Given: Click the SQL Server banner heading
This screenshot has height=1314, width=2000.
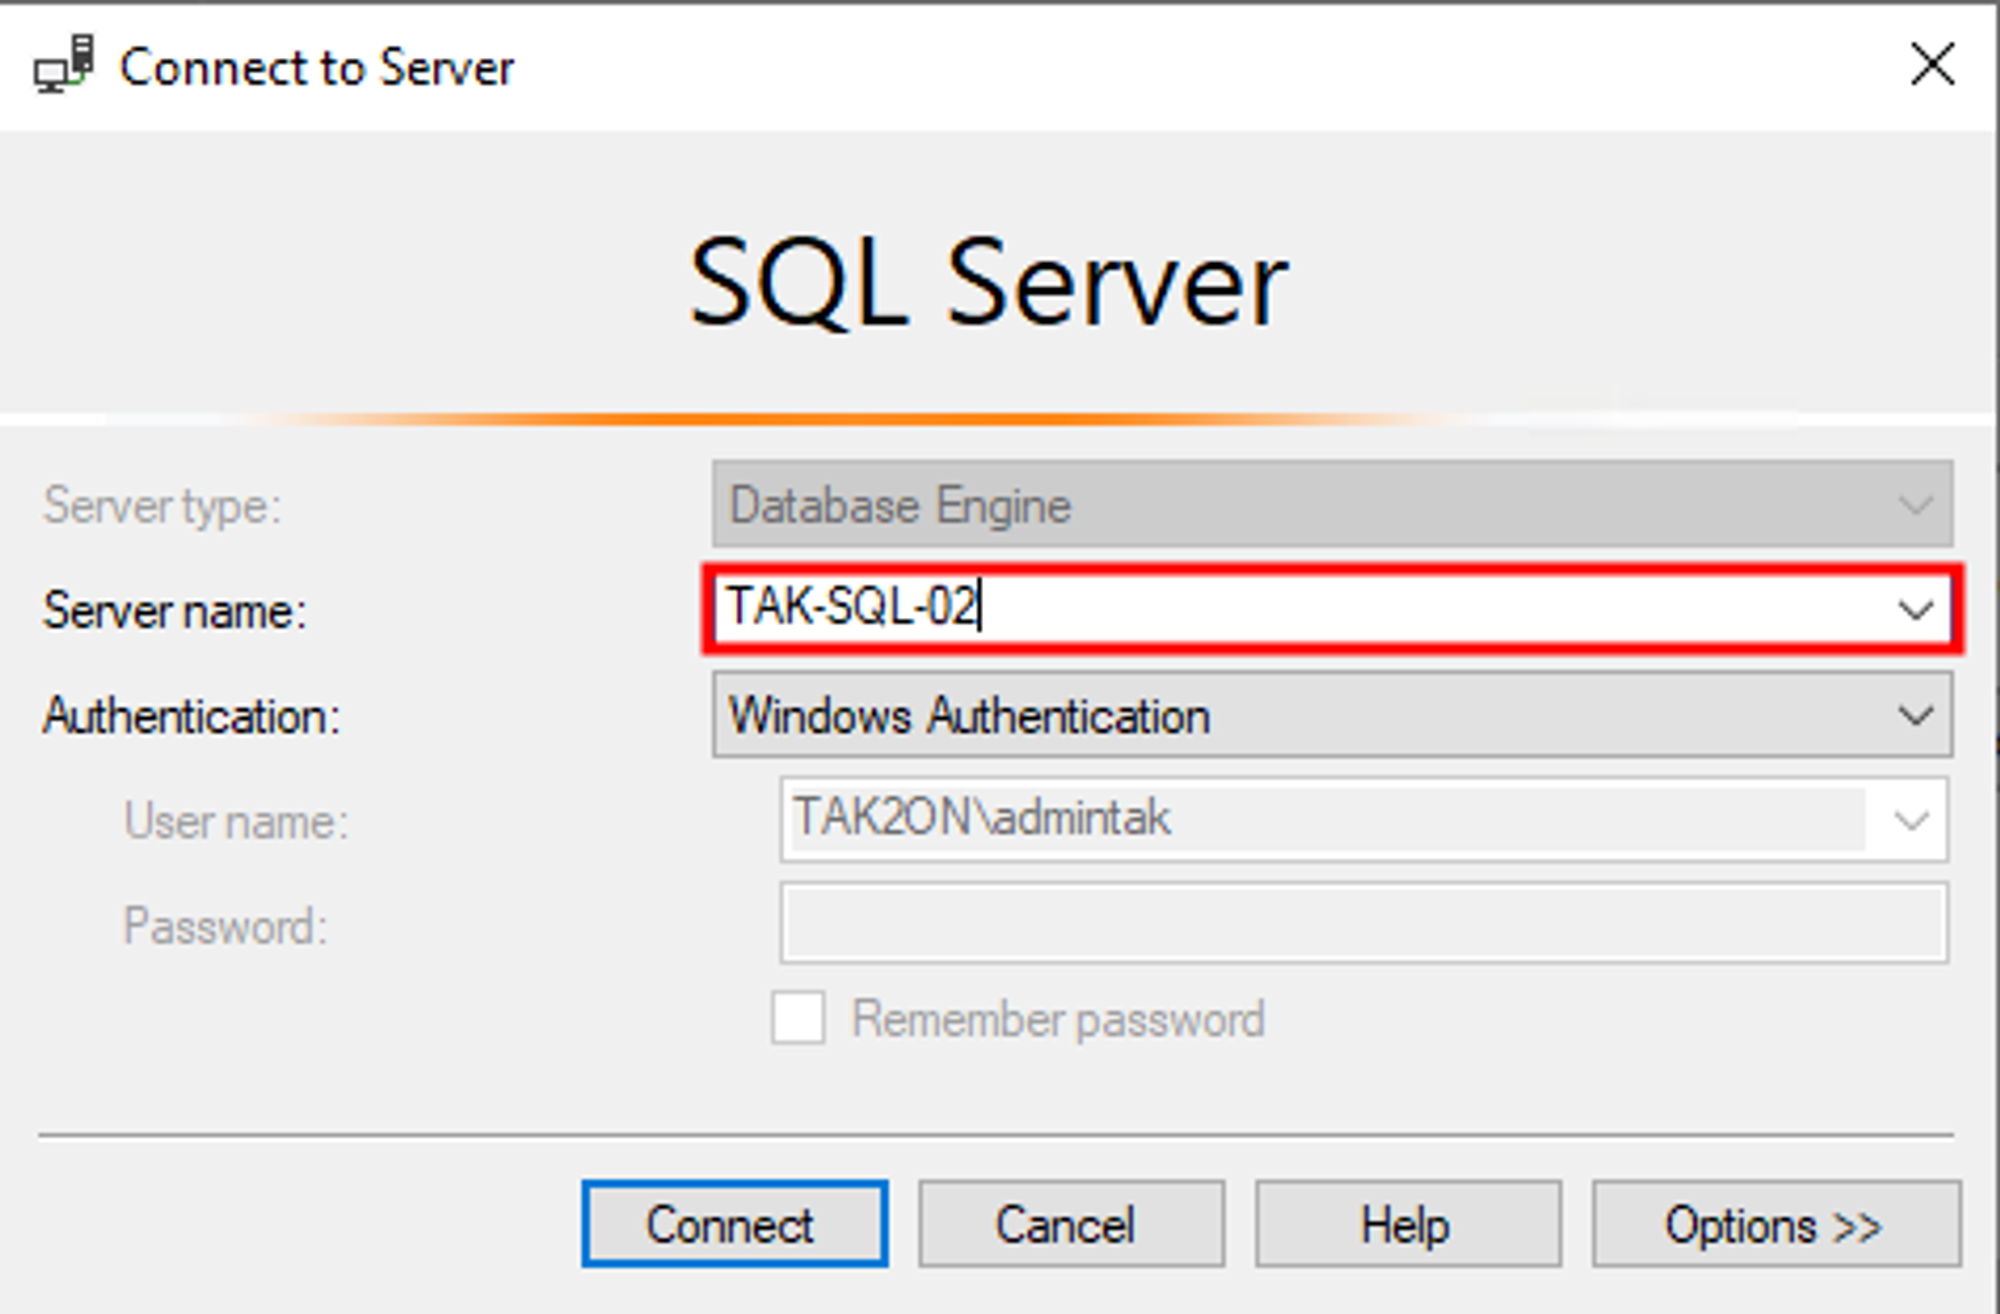Looking at the screenshot, I should point(988,282).
